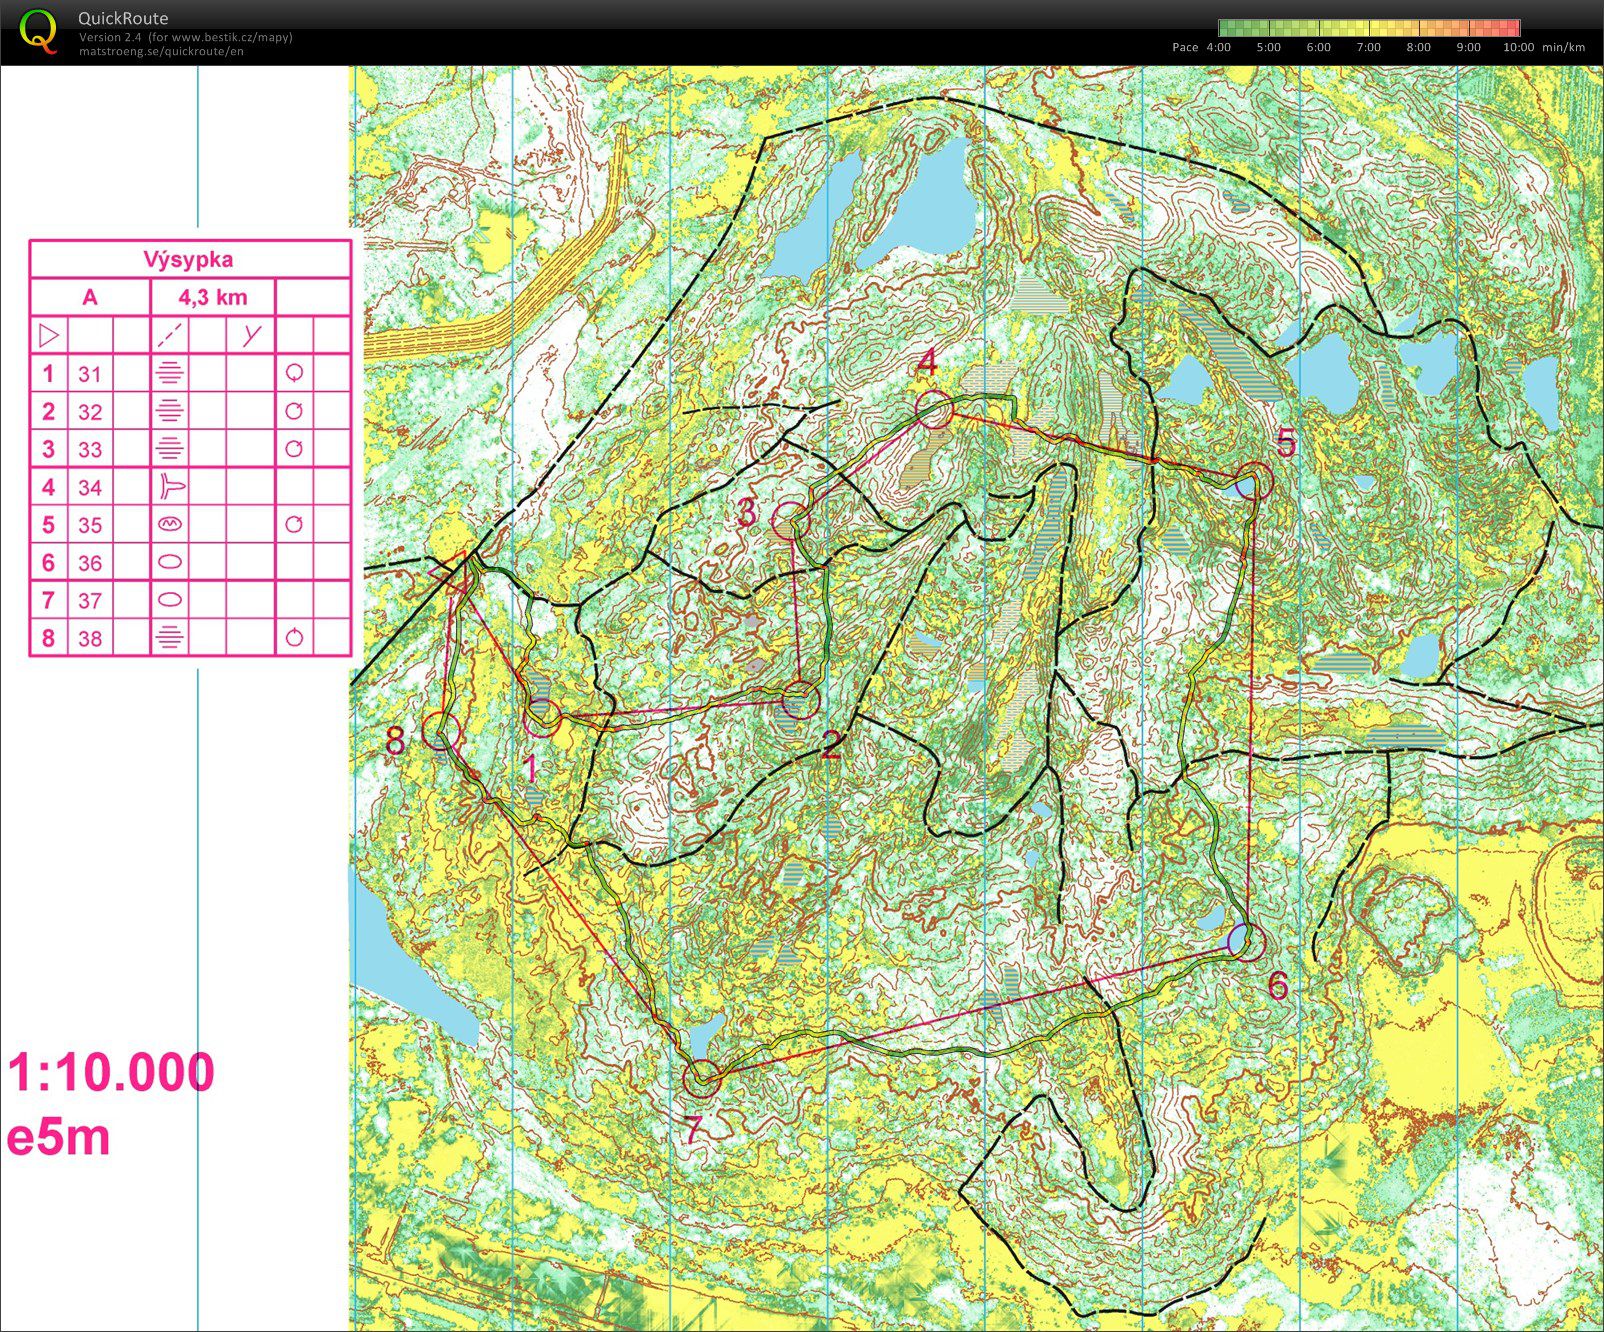Click the "Version 2.4" text line
The image size is (1604, 1332).
click(x=185, y=37)
